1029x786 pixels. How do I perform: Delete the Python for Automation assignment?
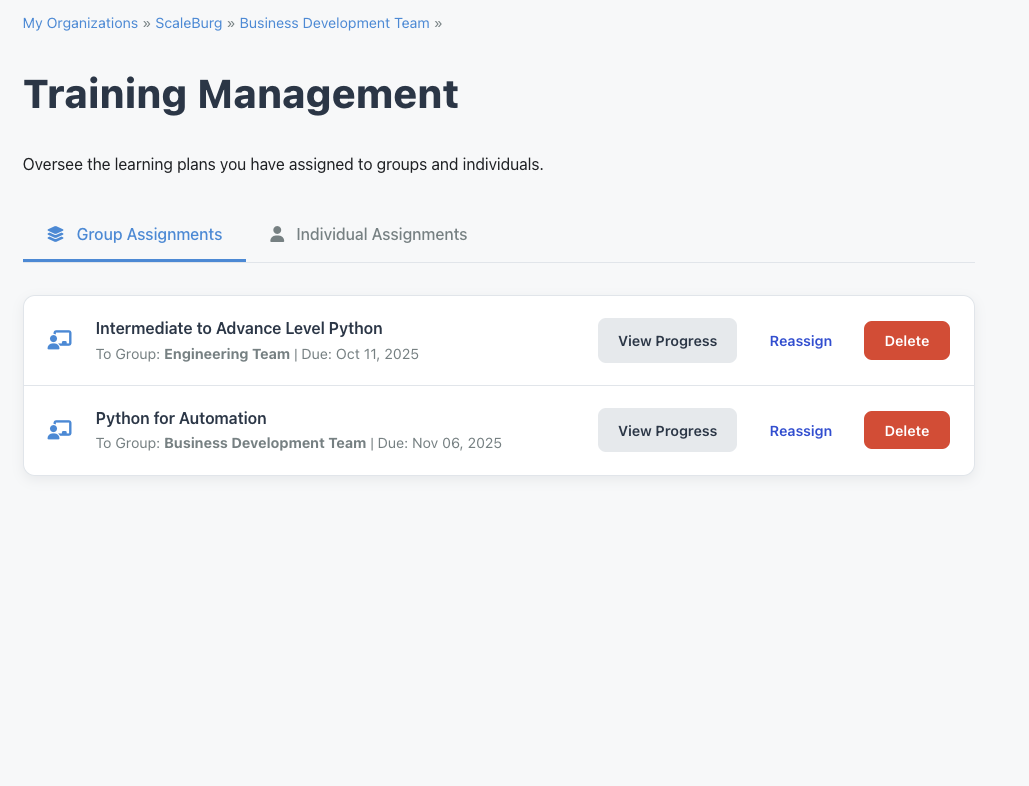[906, 431]
